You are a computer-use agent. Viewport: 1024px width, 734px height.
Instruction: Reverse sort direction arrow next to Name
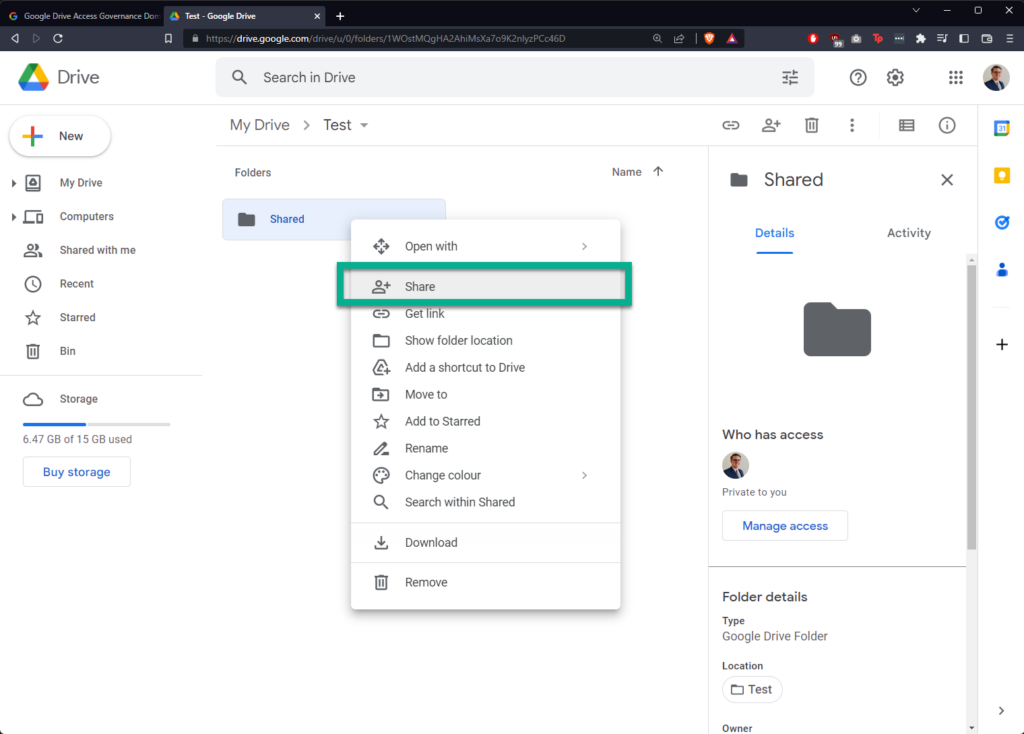pos(658,171)
